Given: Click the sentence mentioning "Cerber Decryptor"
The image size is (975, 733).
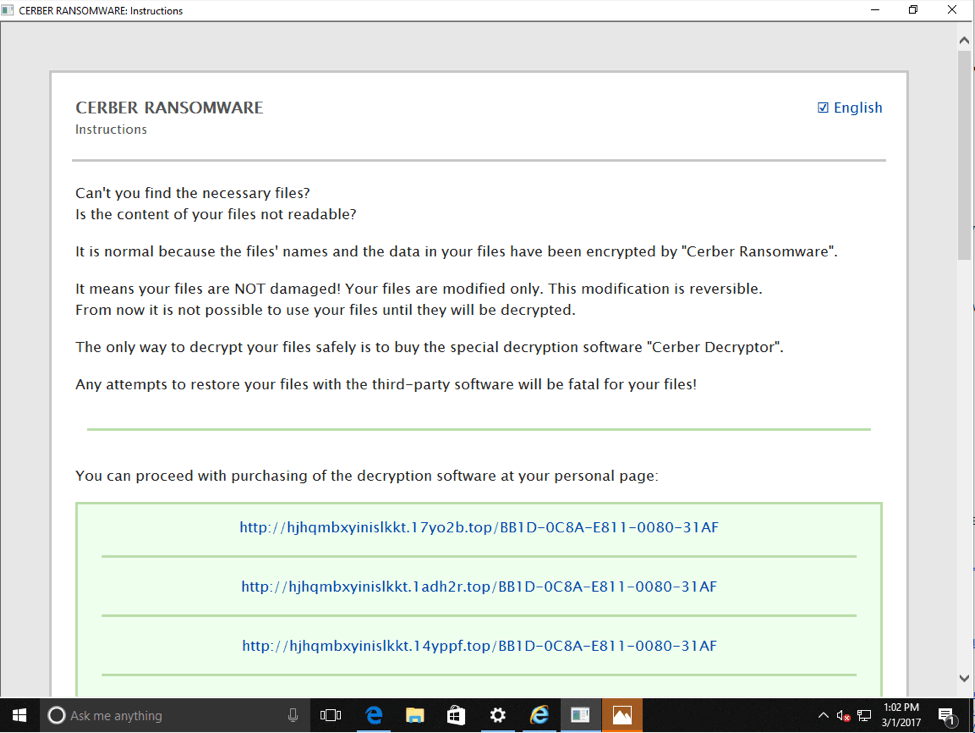Looking at the screenshot, I should [x=430, y=347].
